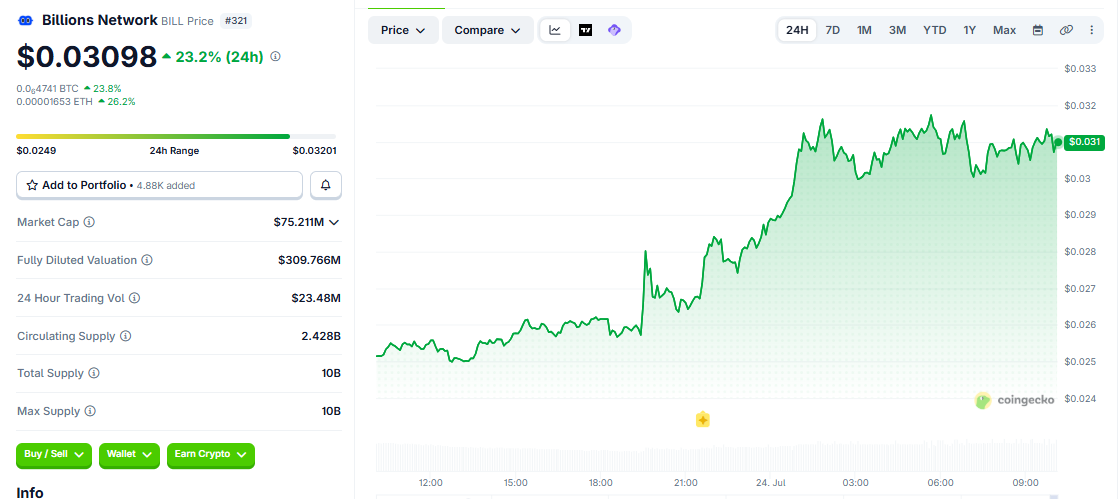This screenshot has width=1119, height=499.
Task: Open Max Supply info icon
Action: (90, 411)
